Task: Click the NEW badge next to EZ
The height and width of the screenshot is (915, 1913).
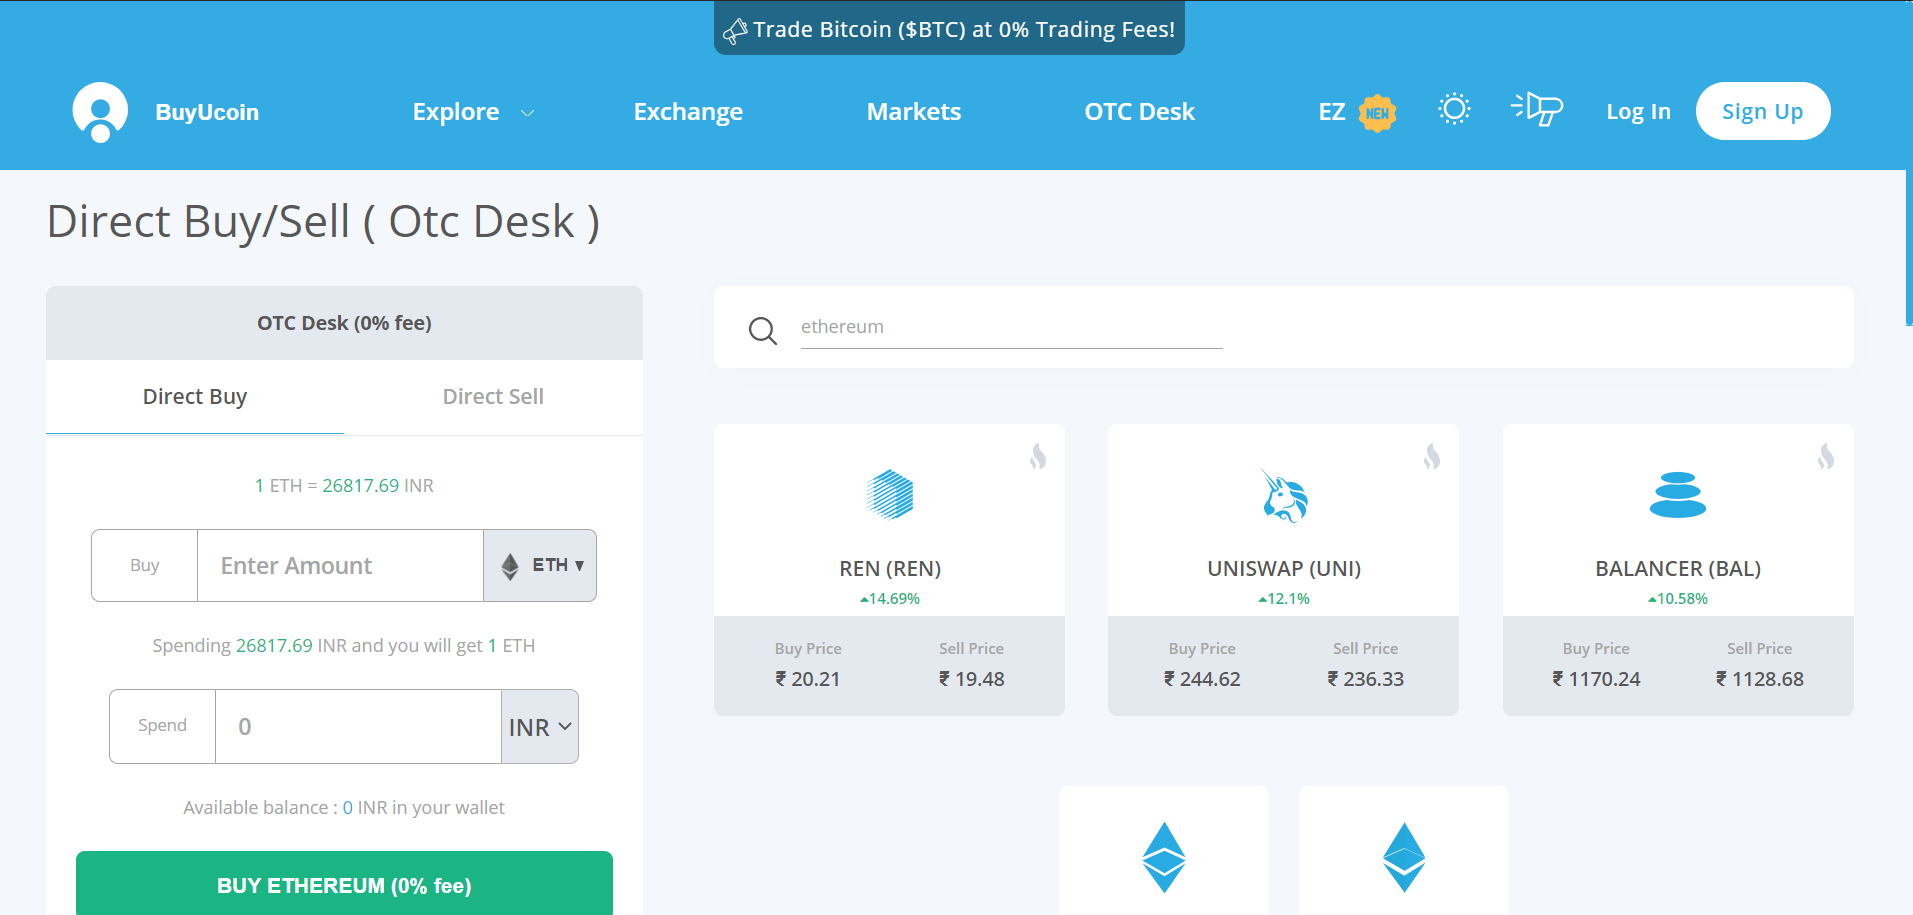Action: [x=1377, y=113]
